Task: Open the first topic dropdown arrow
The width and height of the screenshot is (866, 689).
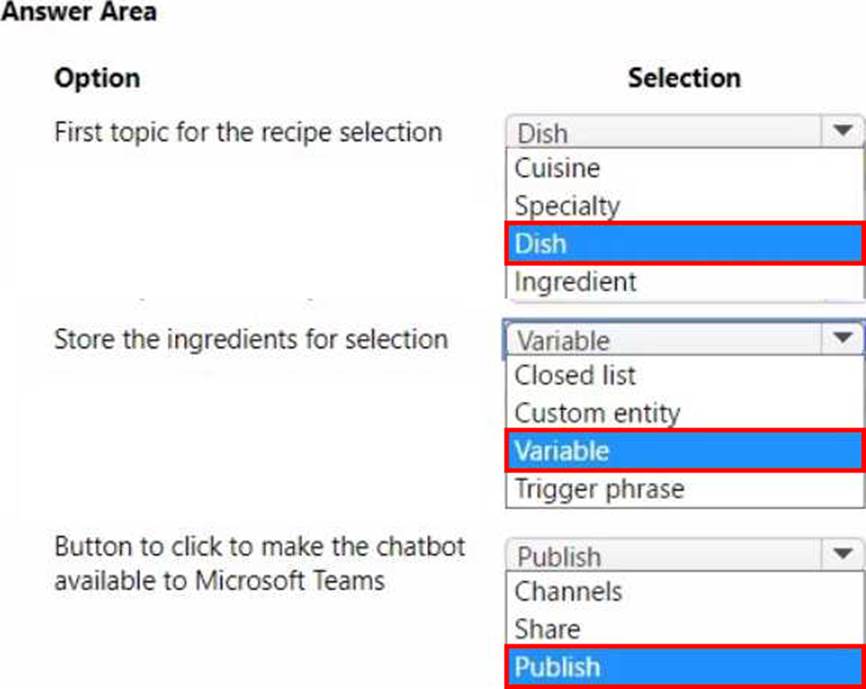Action: [842, 131]
